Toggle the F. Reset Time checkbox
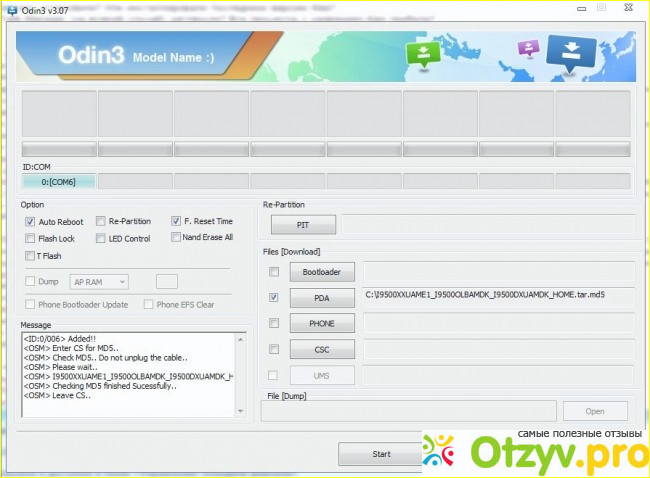The height and width of the screenshot is (478, 650). 176,221
